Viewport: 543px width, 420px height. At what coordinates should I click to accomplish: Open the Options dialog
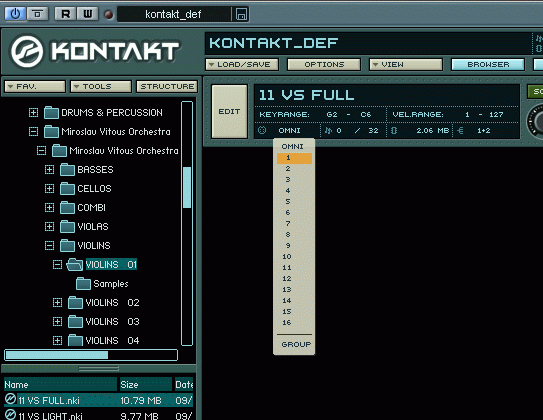coord(324,64)
